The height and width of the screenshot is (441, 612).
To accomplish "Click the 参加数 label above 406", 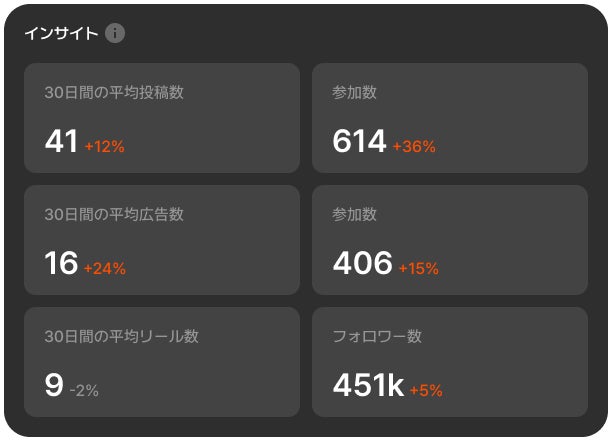I will point(354,215).
